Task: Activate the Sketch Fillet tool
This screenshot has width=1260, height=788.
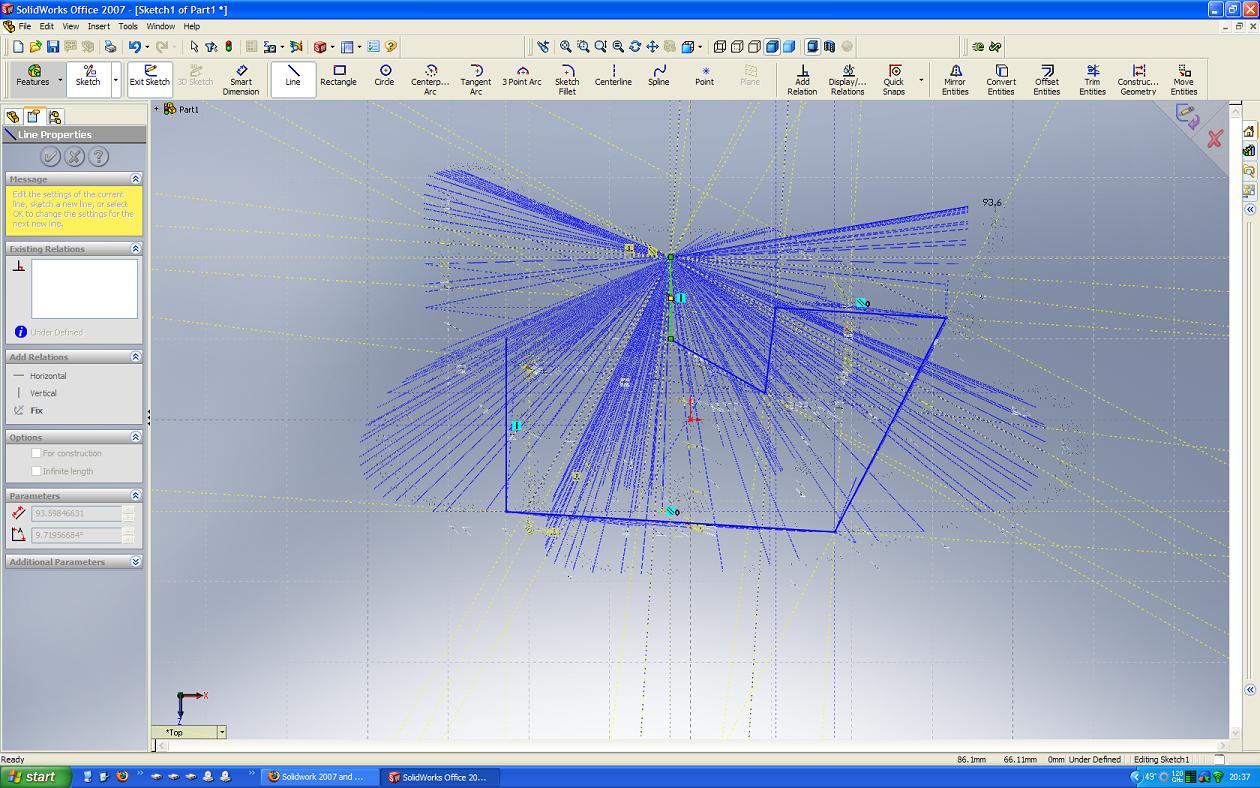Action: (567, 80)
